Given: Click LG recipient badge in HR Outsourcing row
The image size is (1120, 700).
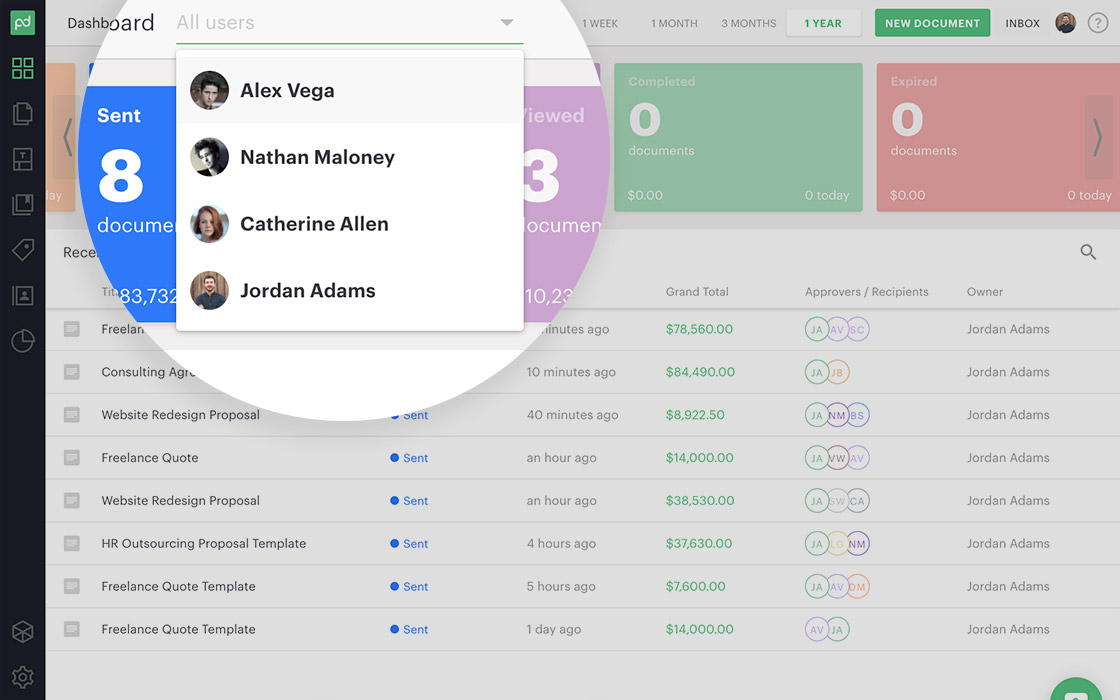Looking at the screenshot, I should click(836, 544).
